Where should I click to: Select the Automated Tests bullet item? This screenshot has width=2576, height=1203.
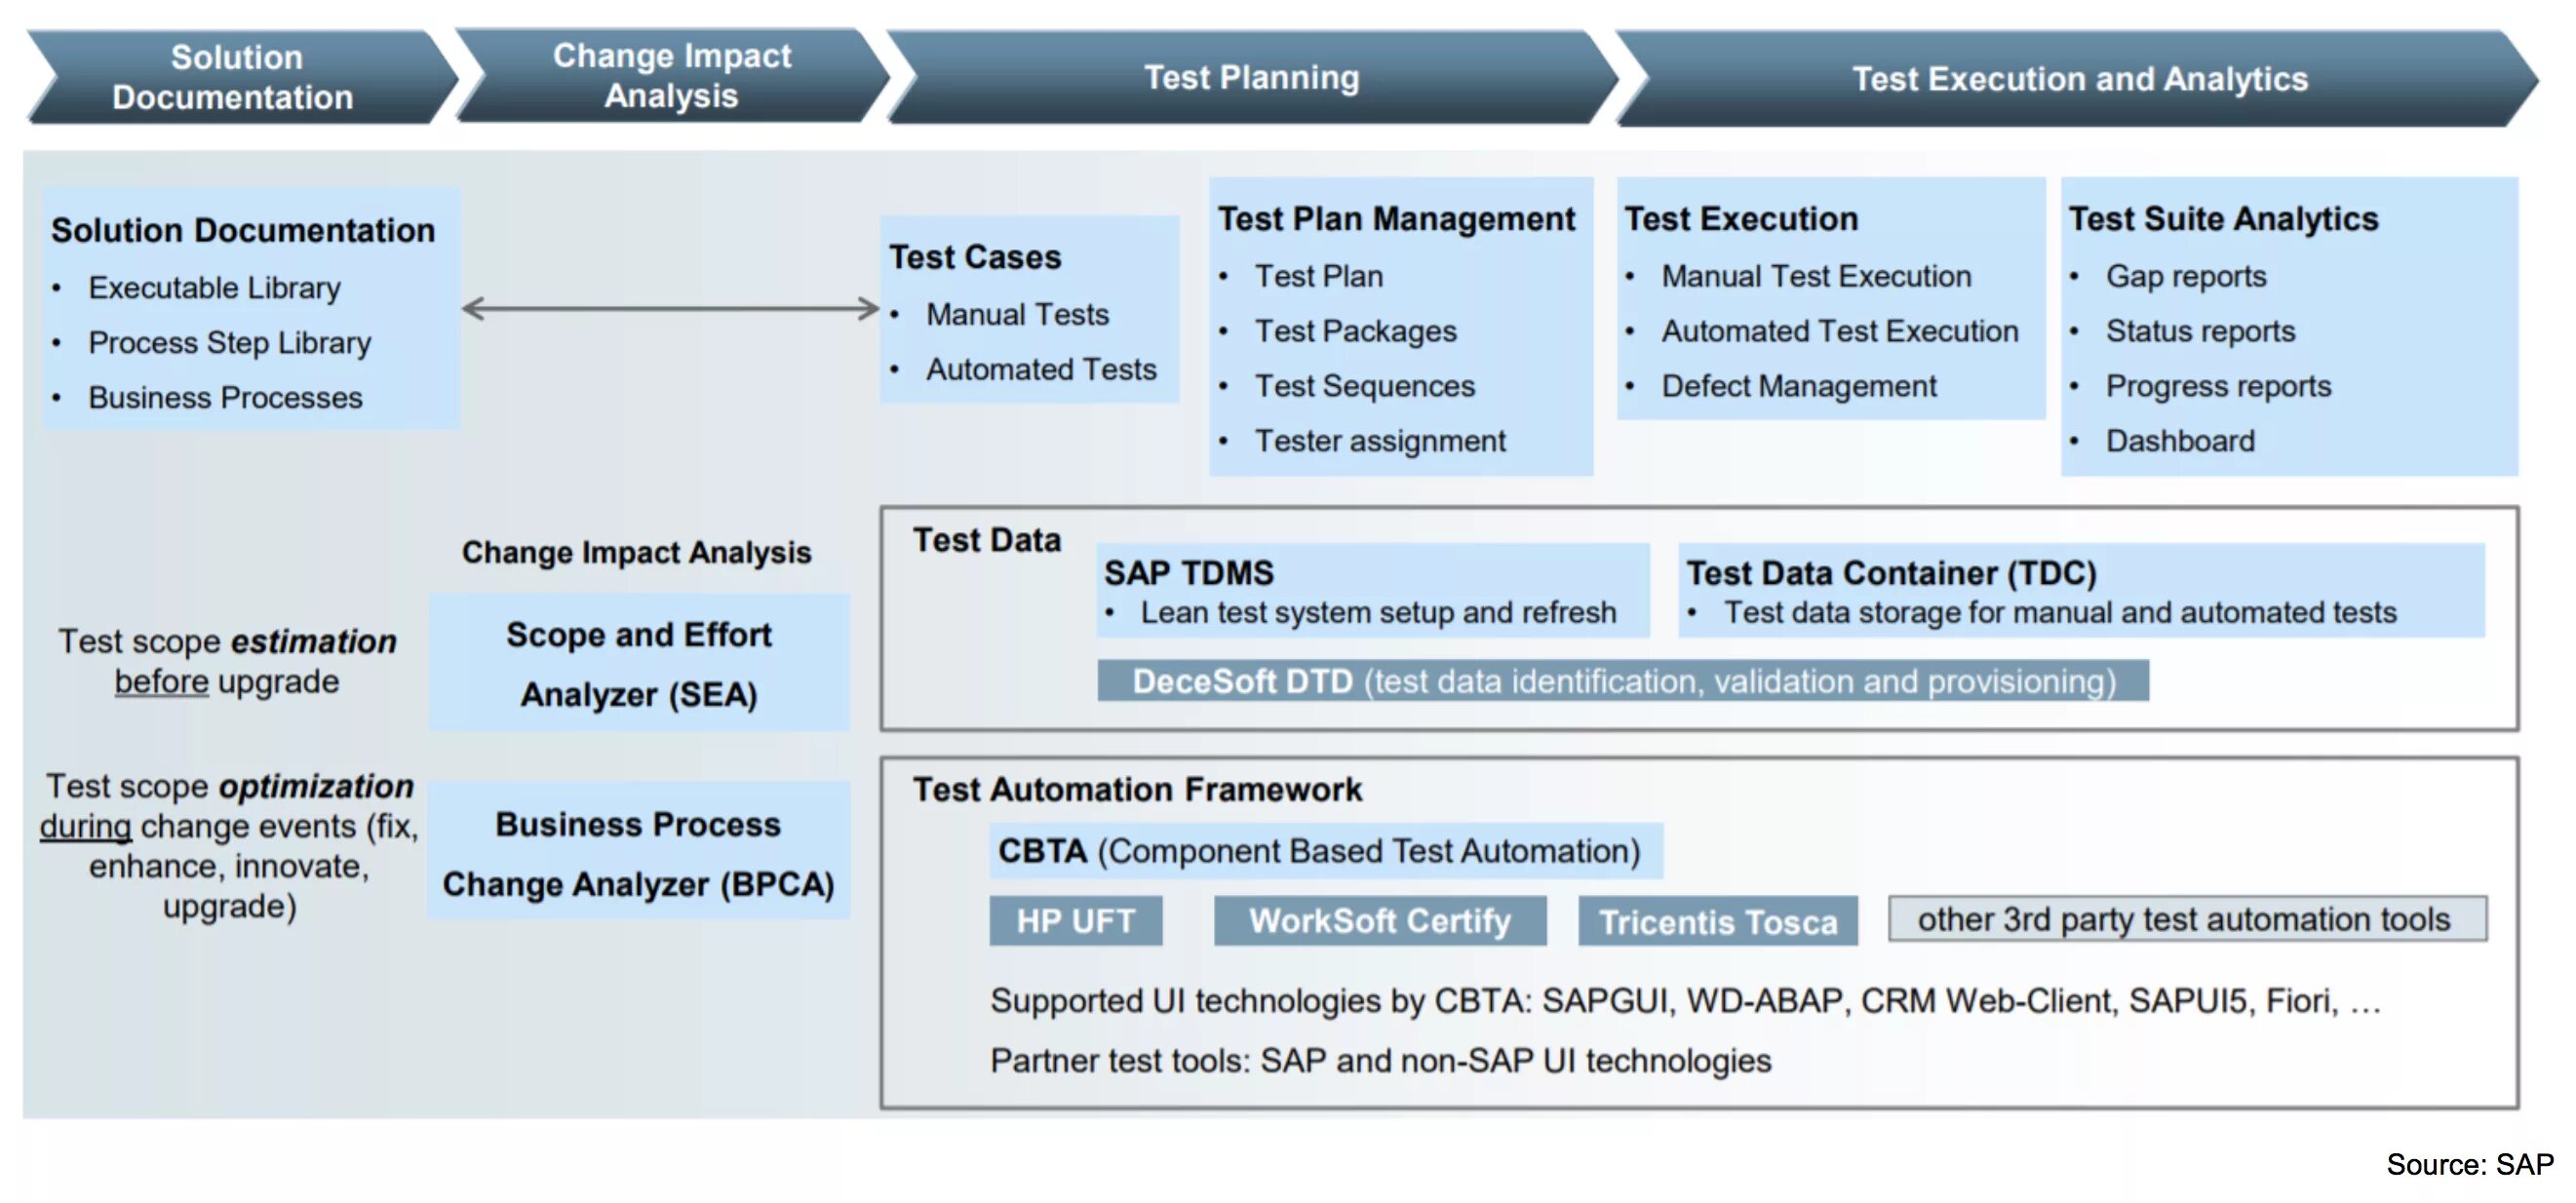1040,369
